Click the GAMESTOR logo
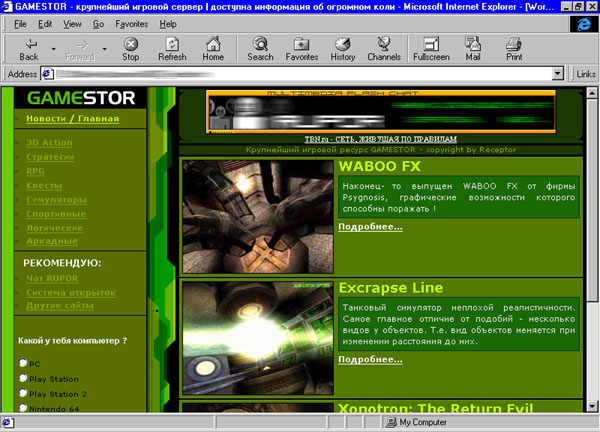The height and width of the screenshot is (432, 600). (81, 98)
